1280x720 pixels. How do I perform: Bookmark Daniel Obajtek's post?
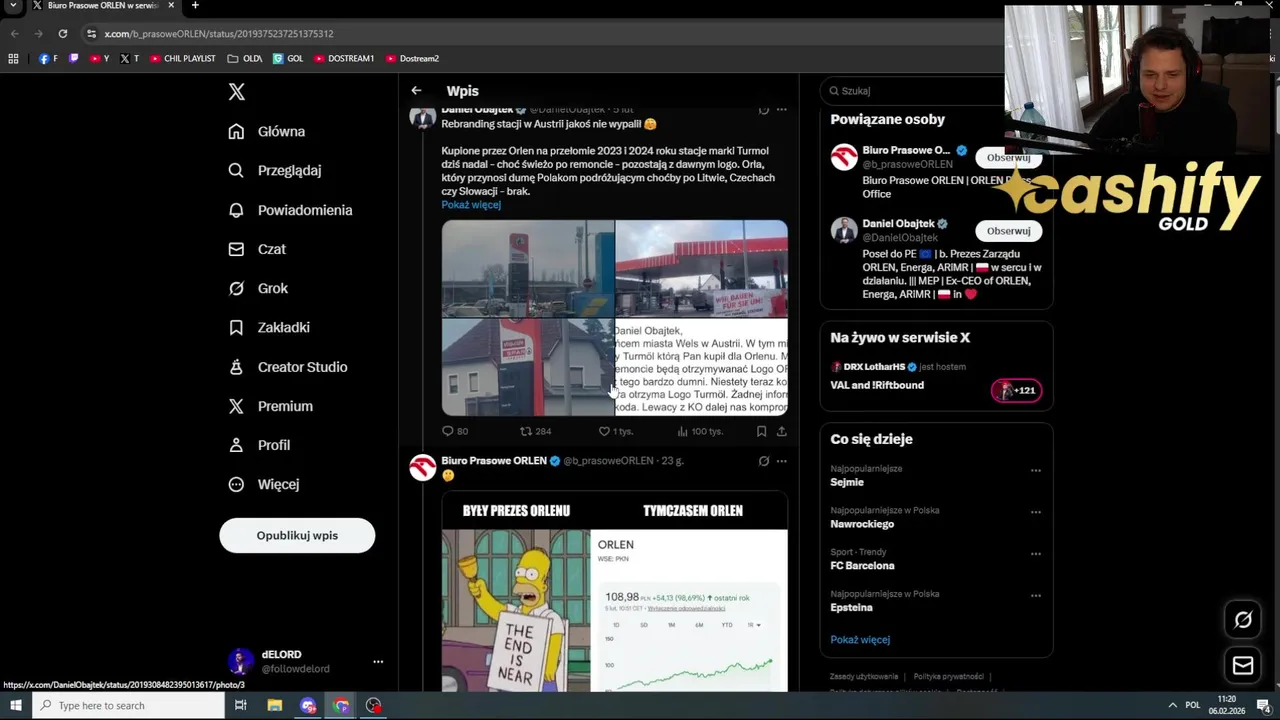coord(761,431)
